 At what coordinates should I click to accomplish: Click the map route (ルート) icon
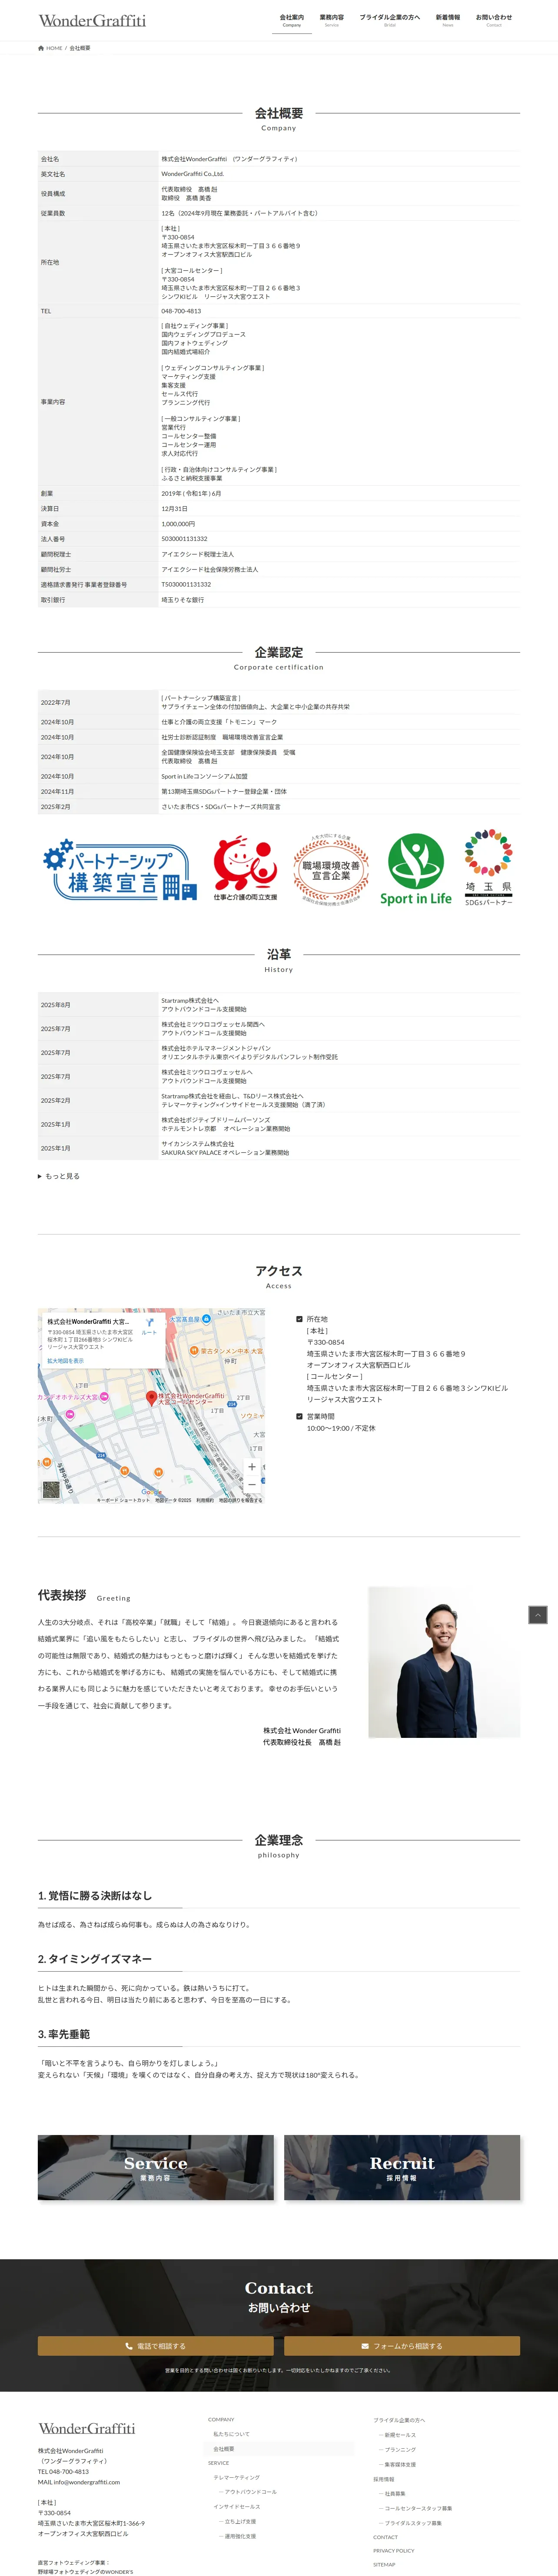149,1322
